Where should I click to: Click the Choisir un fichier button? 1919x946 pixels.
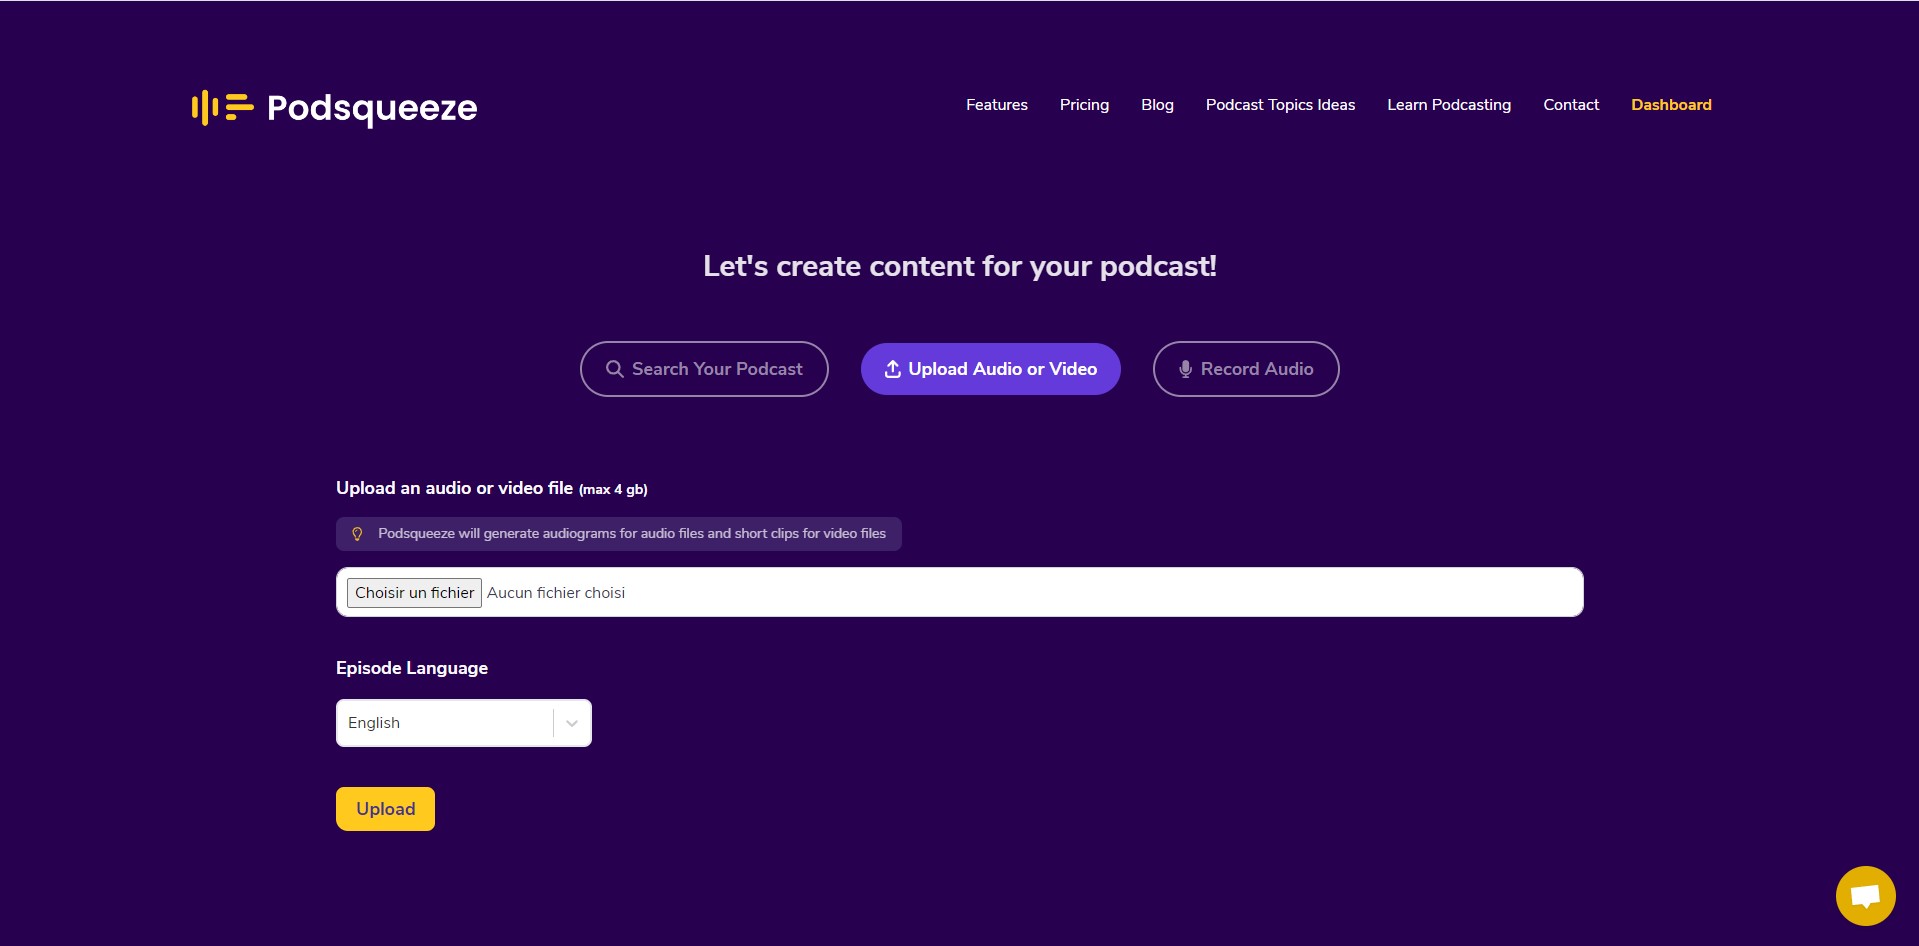click(414, 593)
